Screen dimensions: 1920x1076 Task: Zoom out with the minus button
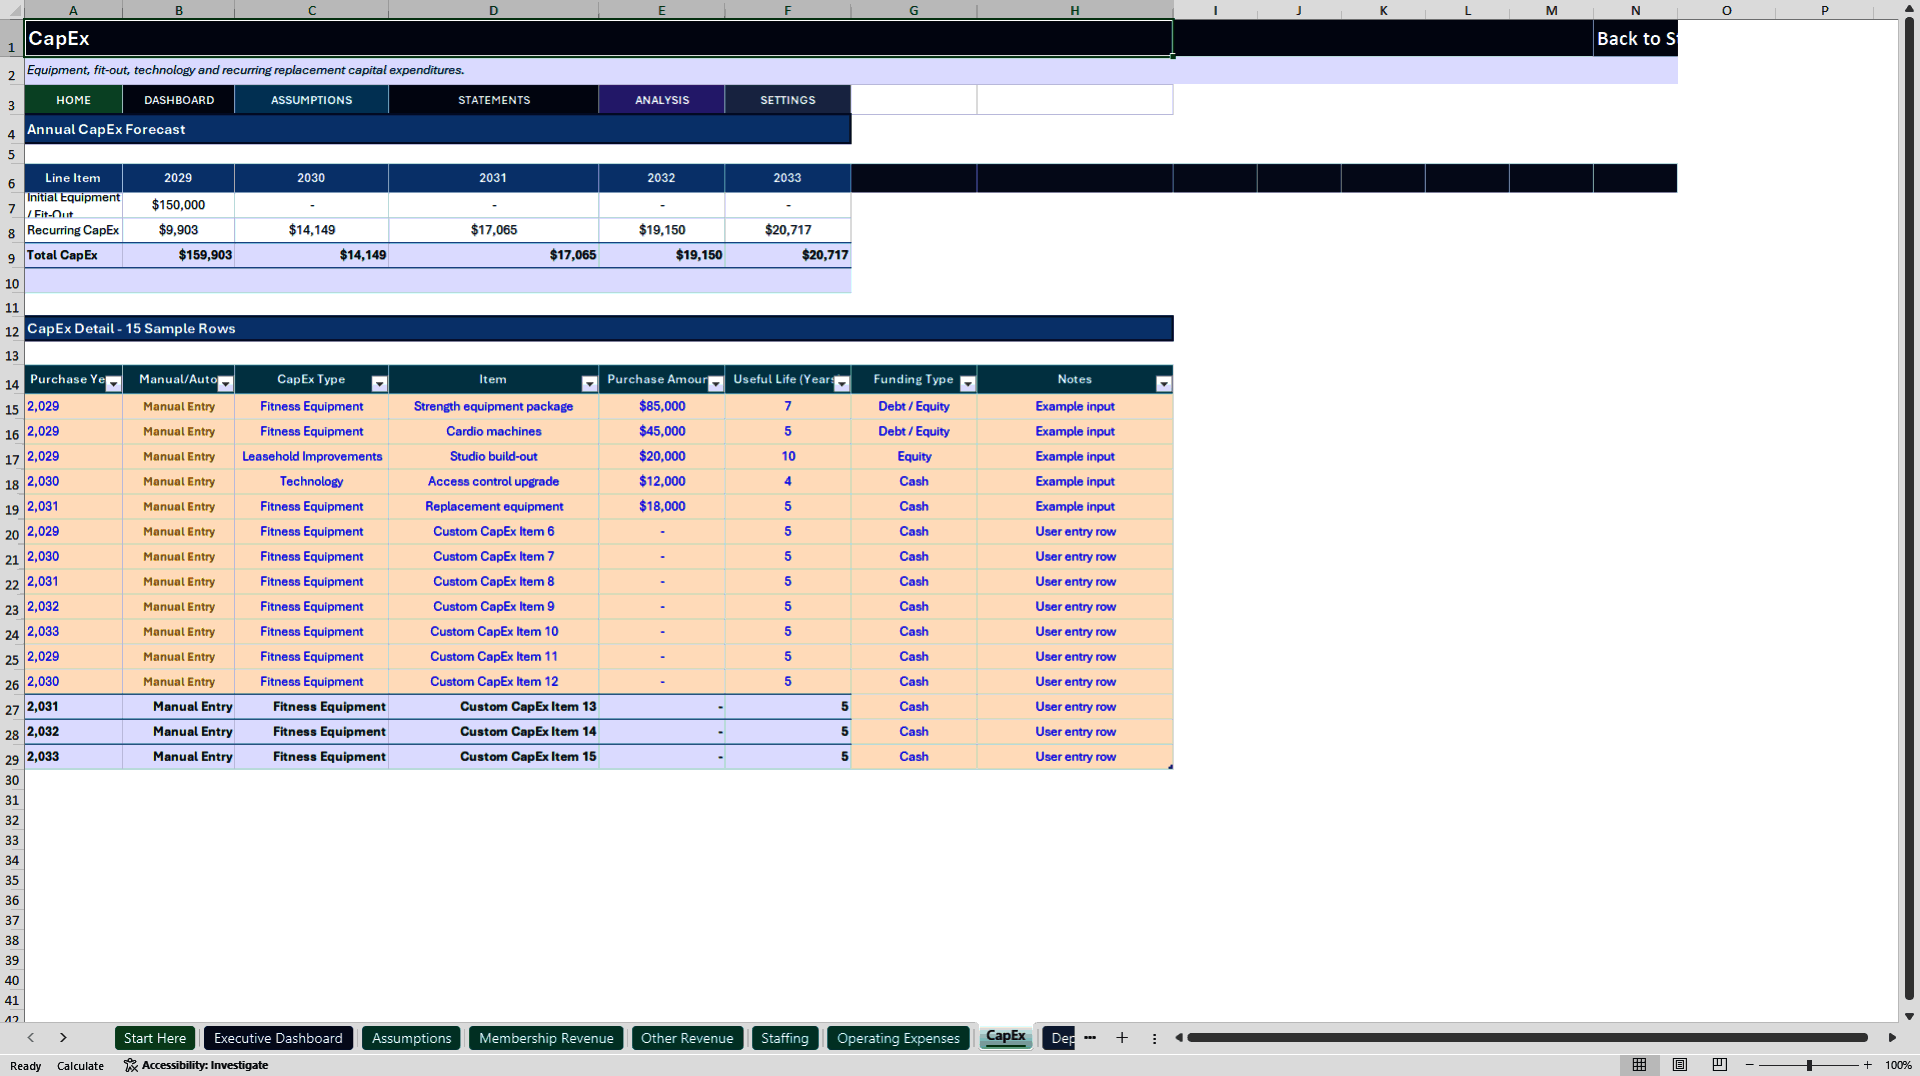click(x=1750, y=1065)
